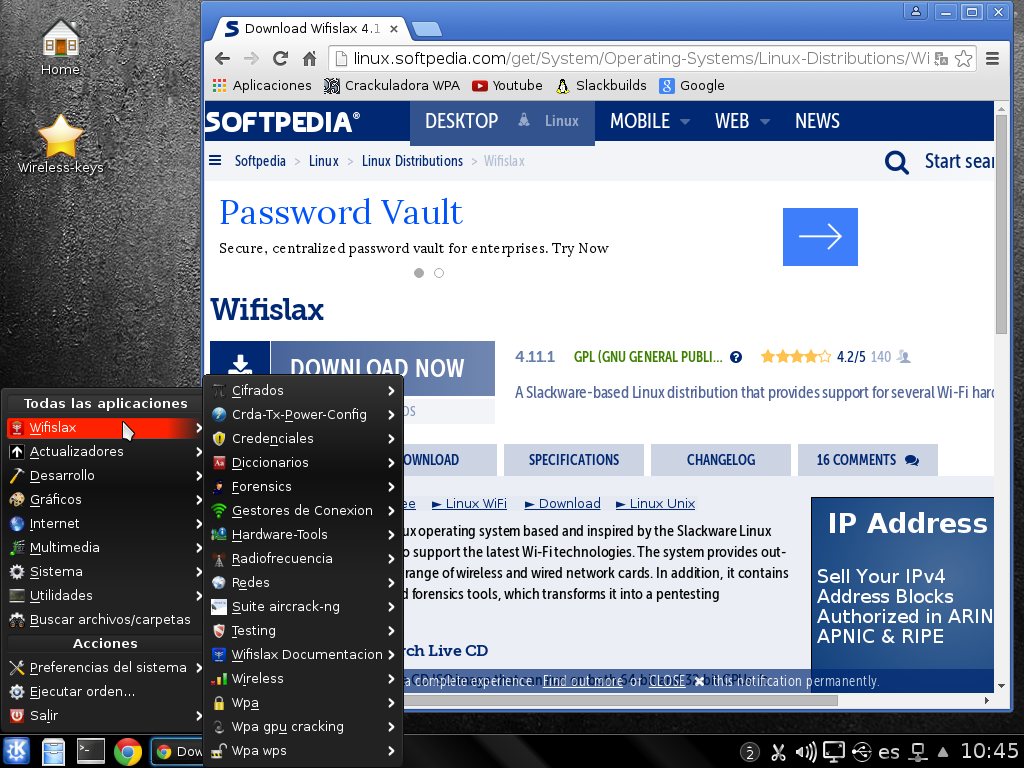Click Find out more in the notification bar
Screen dimensions: 1024x768
[x=583, y=681]
